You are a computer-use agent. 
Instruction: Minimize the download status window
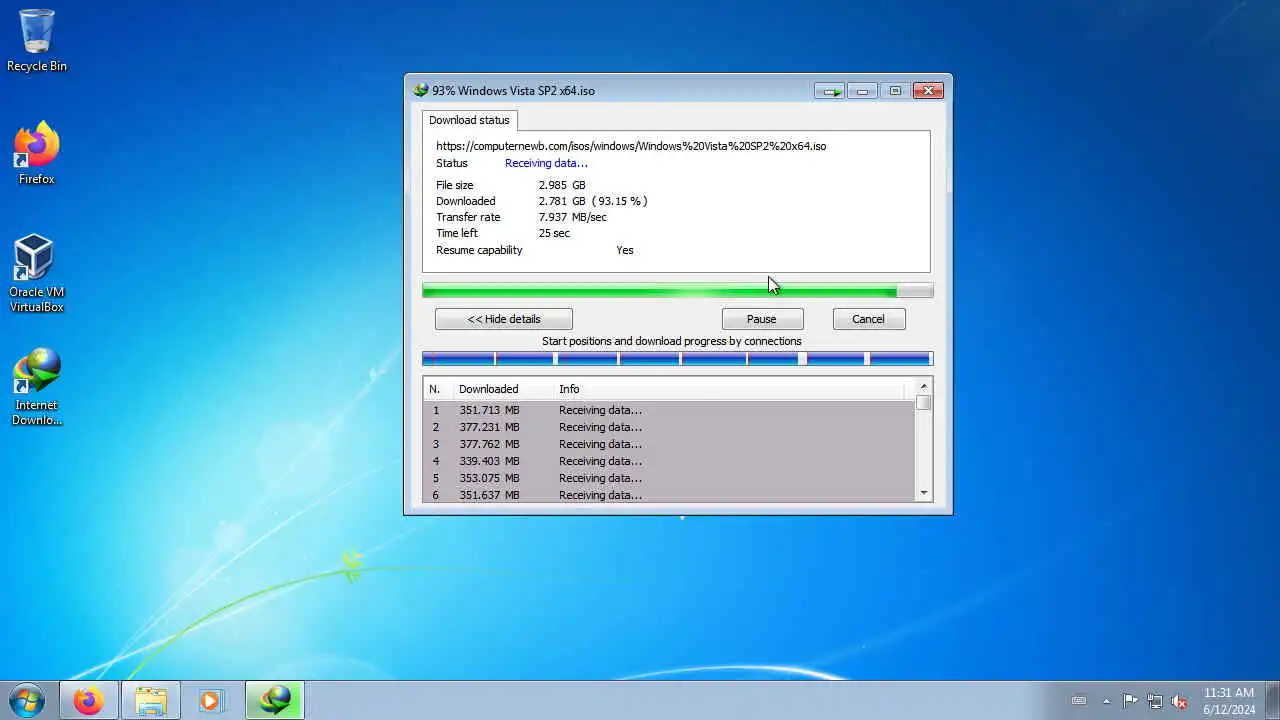click(x=862, y=91)
